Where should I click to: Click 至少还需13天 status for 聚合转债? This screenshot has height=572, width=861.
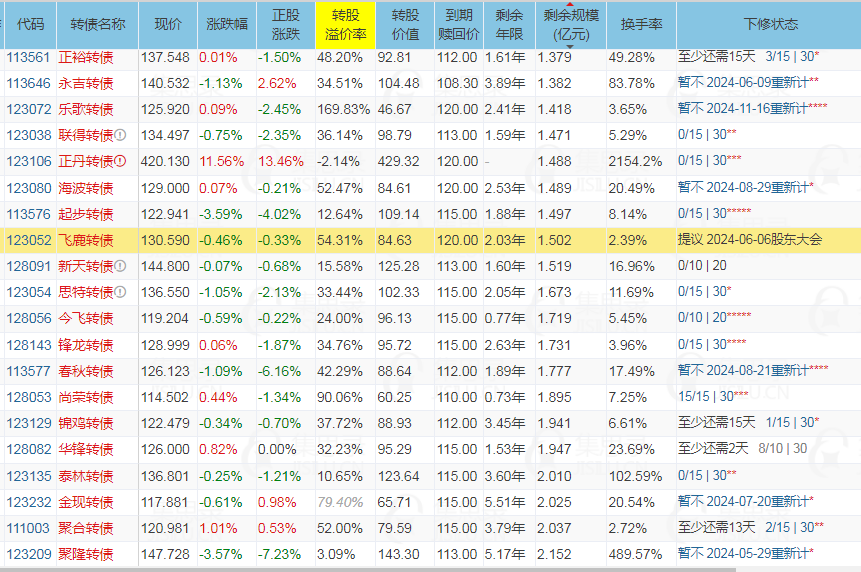[717, 528]
